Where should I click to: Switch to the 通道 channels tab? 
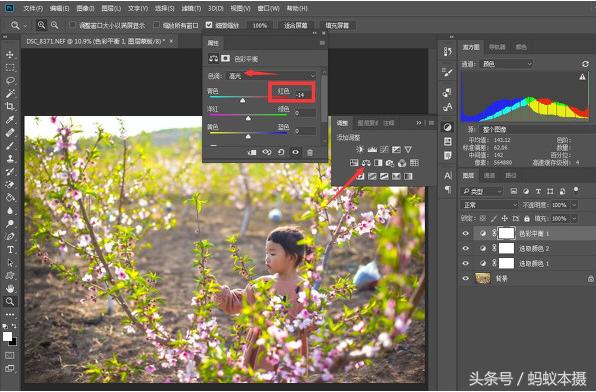coord(489,175)
